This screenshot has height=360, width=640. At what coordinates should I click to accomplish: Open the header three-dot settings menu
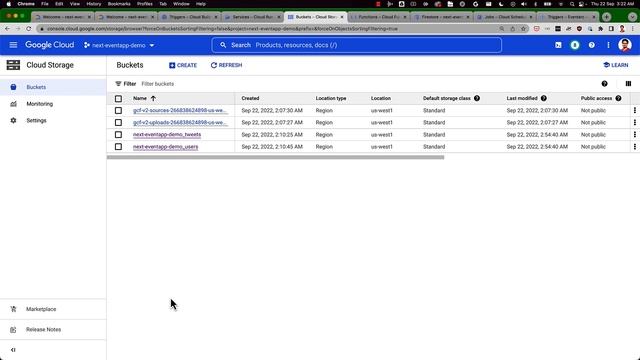coord(608,45)
